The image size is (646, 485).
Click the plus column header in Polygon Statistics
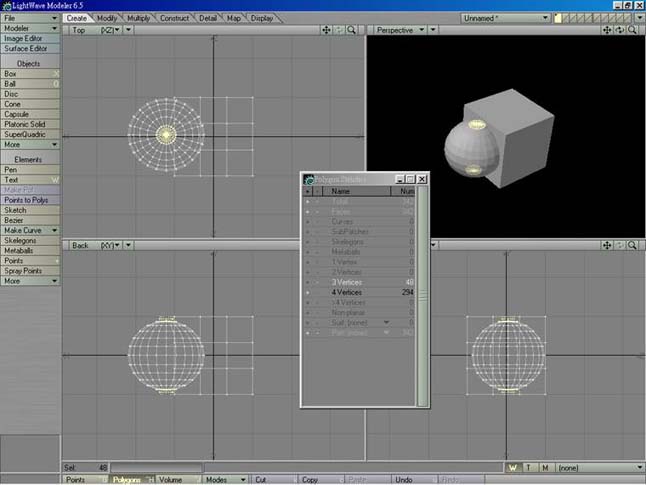tap(307, 191)
